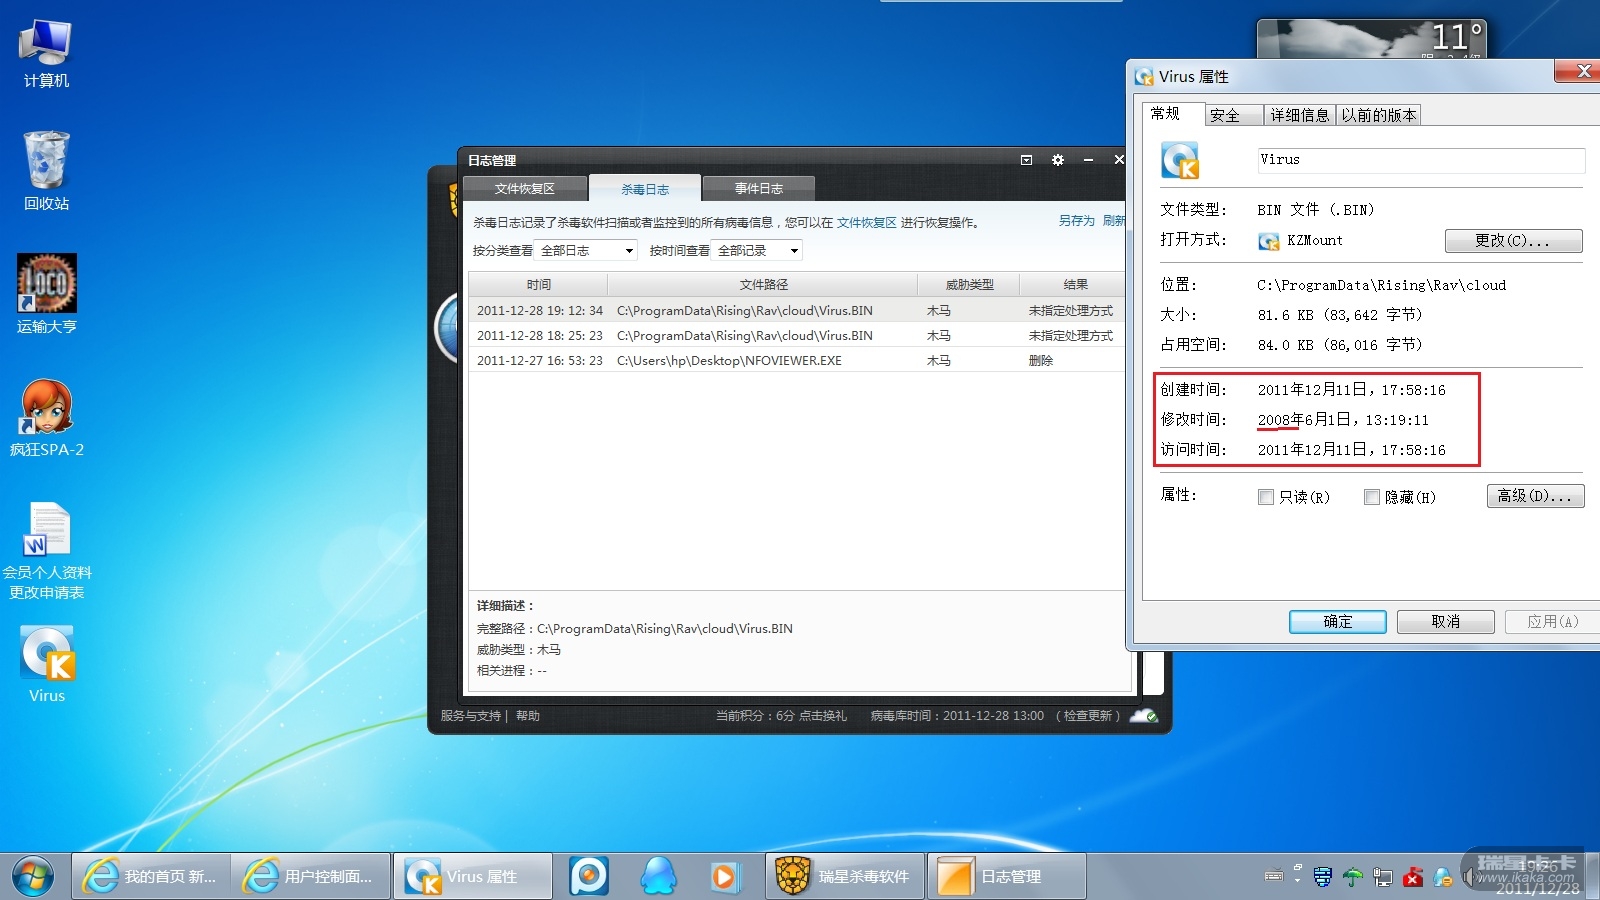This screenshot has height=900, width=1600.
Task: Switch to 瑞星杀毒软件 from the taskbar
Action: click(x=845, y=876)
